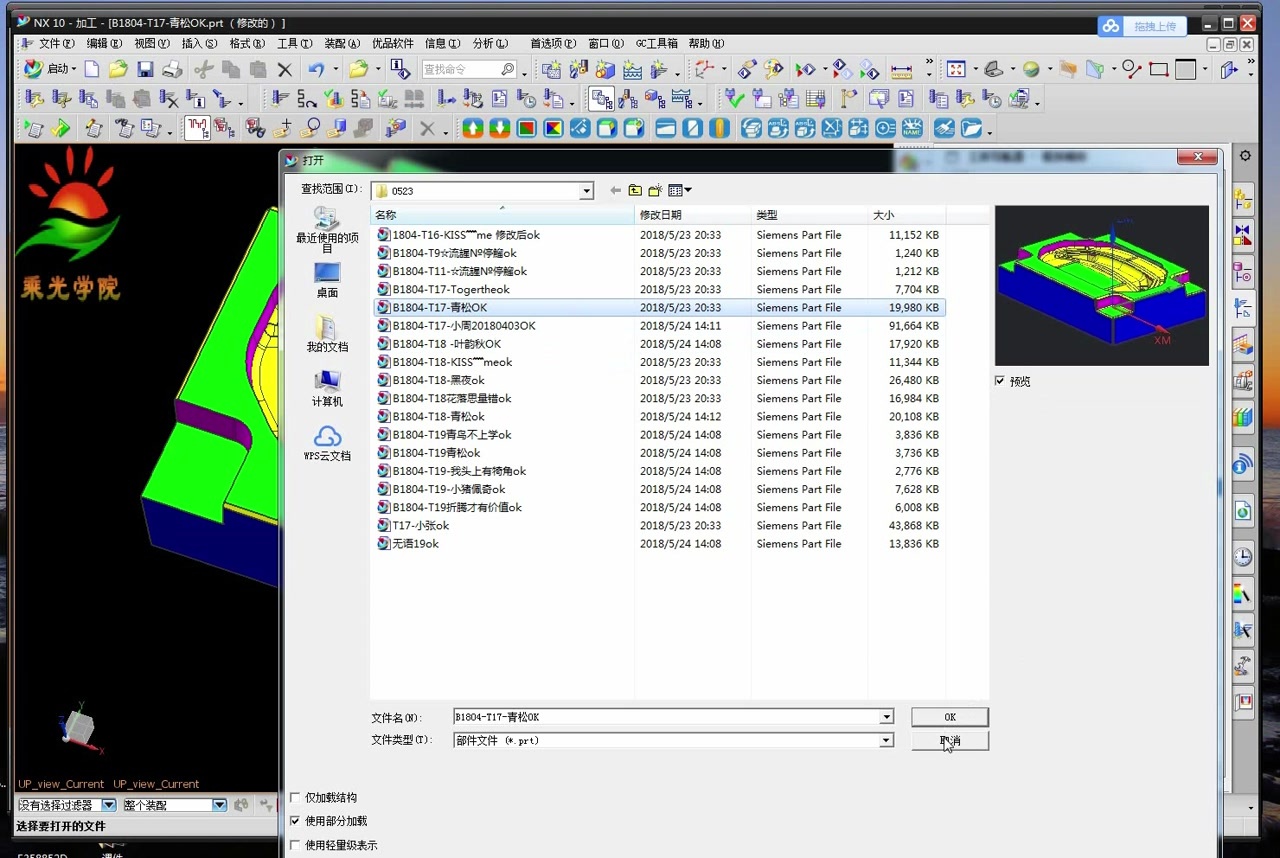Expand the Entire Assembly (整个装配) dropdown
The image size is (1280, 858).
(x=219, y=805)
